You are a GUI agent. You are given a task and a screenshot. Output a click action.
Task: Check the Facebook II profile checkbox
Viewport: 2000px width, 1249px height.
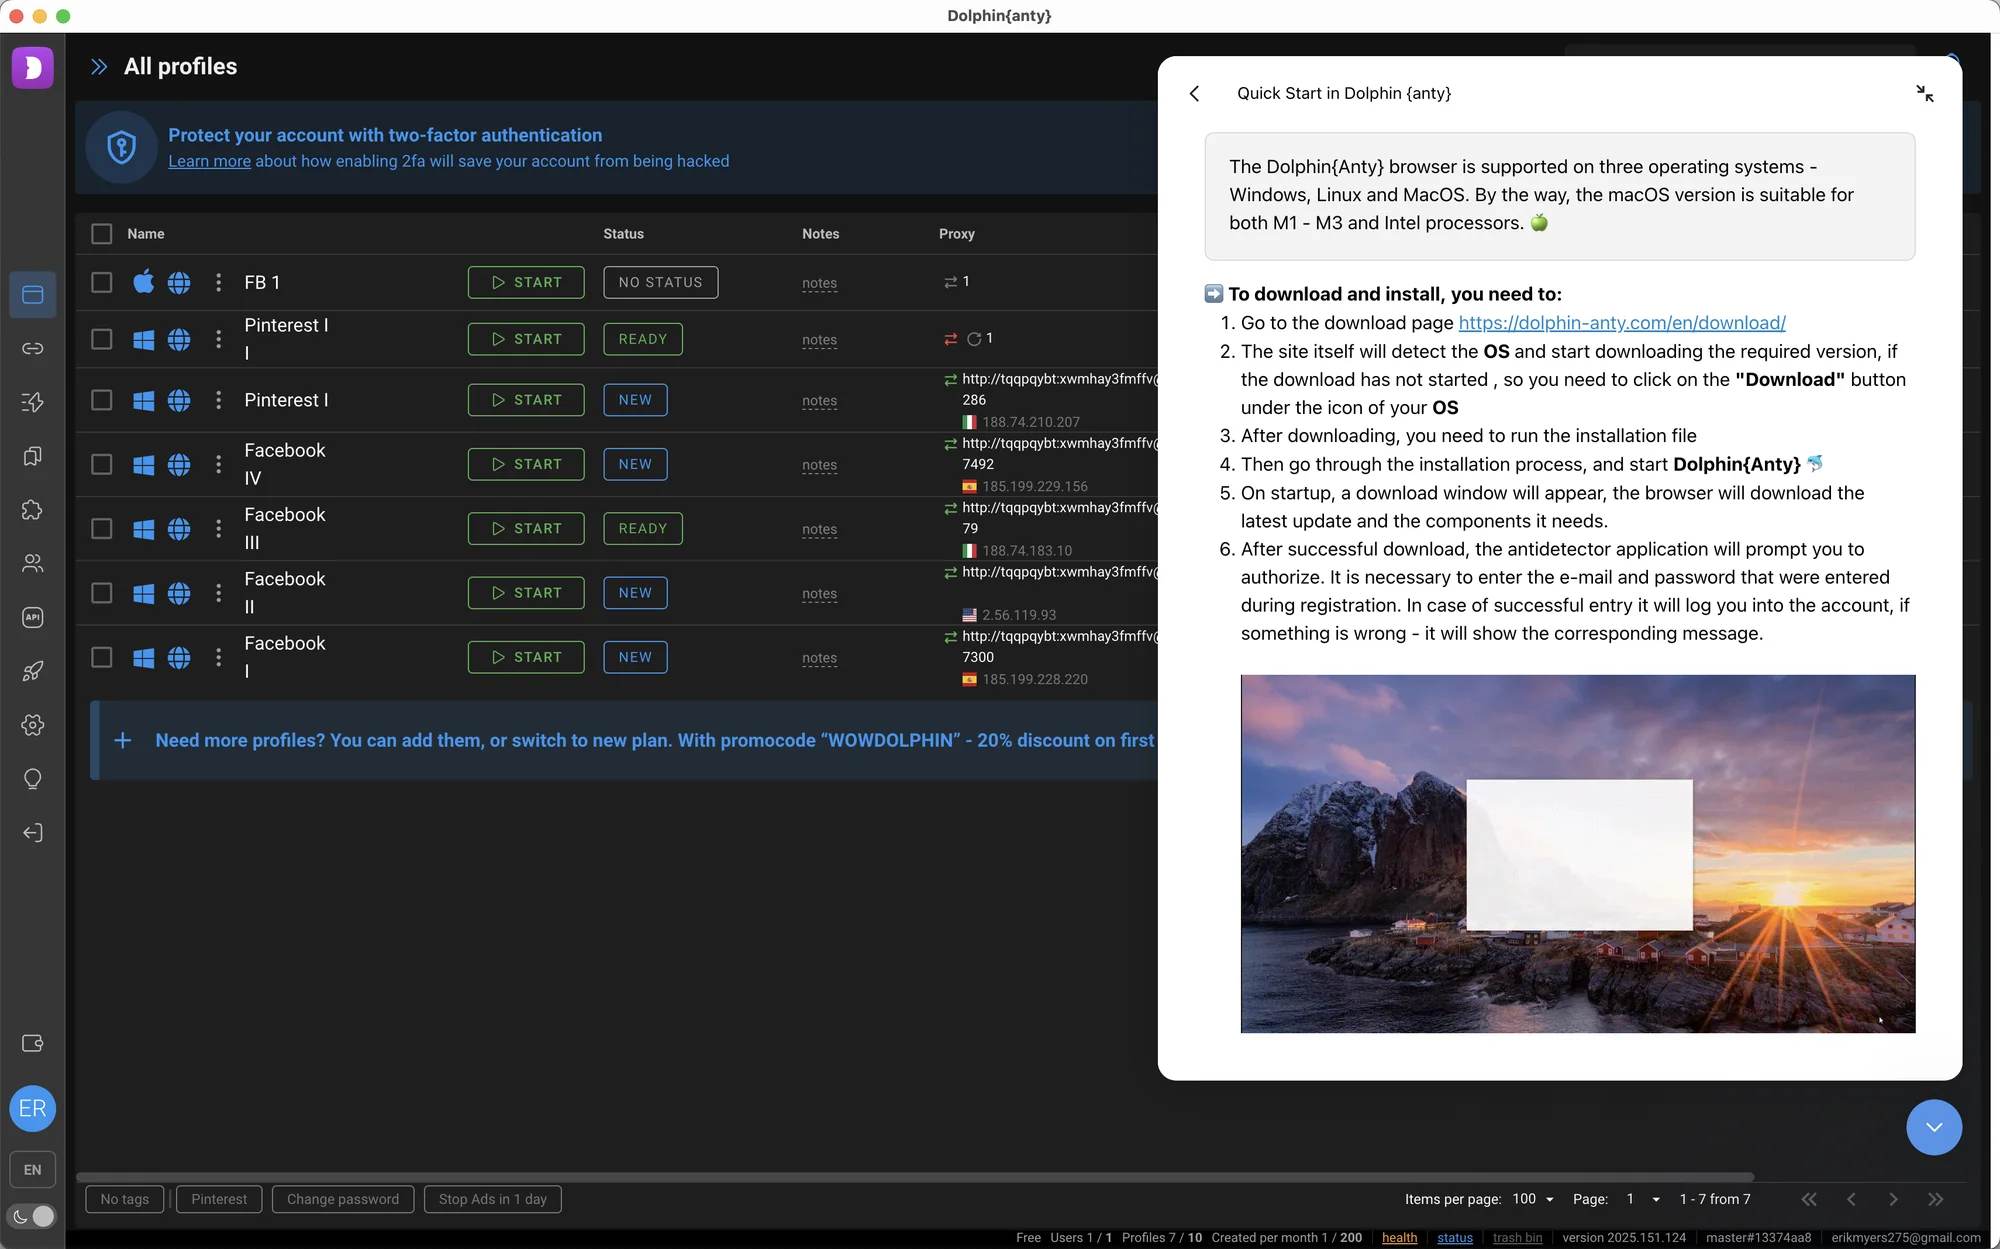[x=101, y=593]
